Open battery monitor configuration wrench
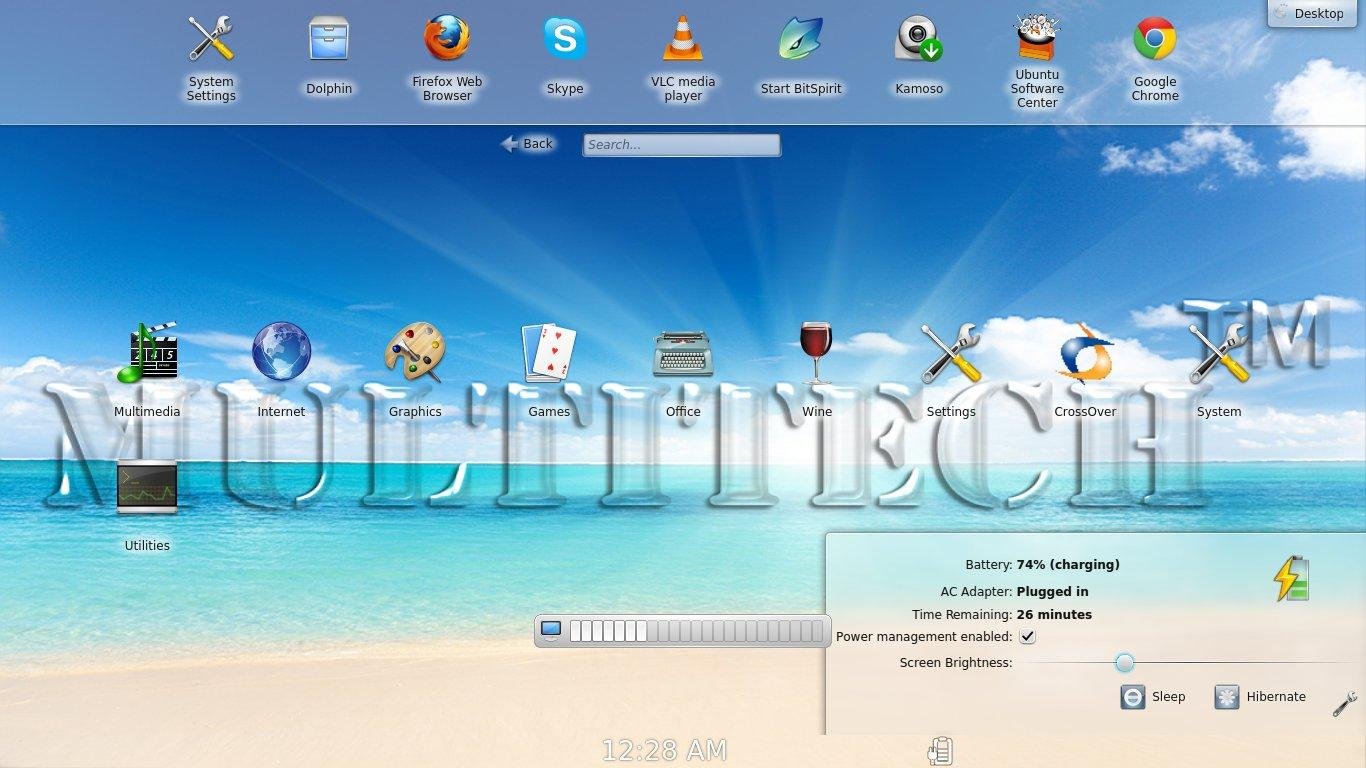 [x=1345, y=704]
